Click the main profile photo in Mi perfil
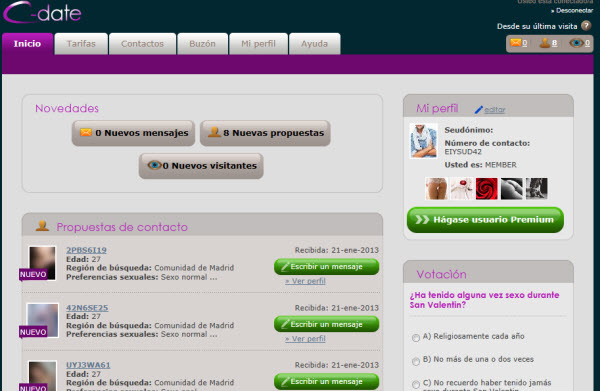Screen dimensions: 600x391 pos(423,141)
